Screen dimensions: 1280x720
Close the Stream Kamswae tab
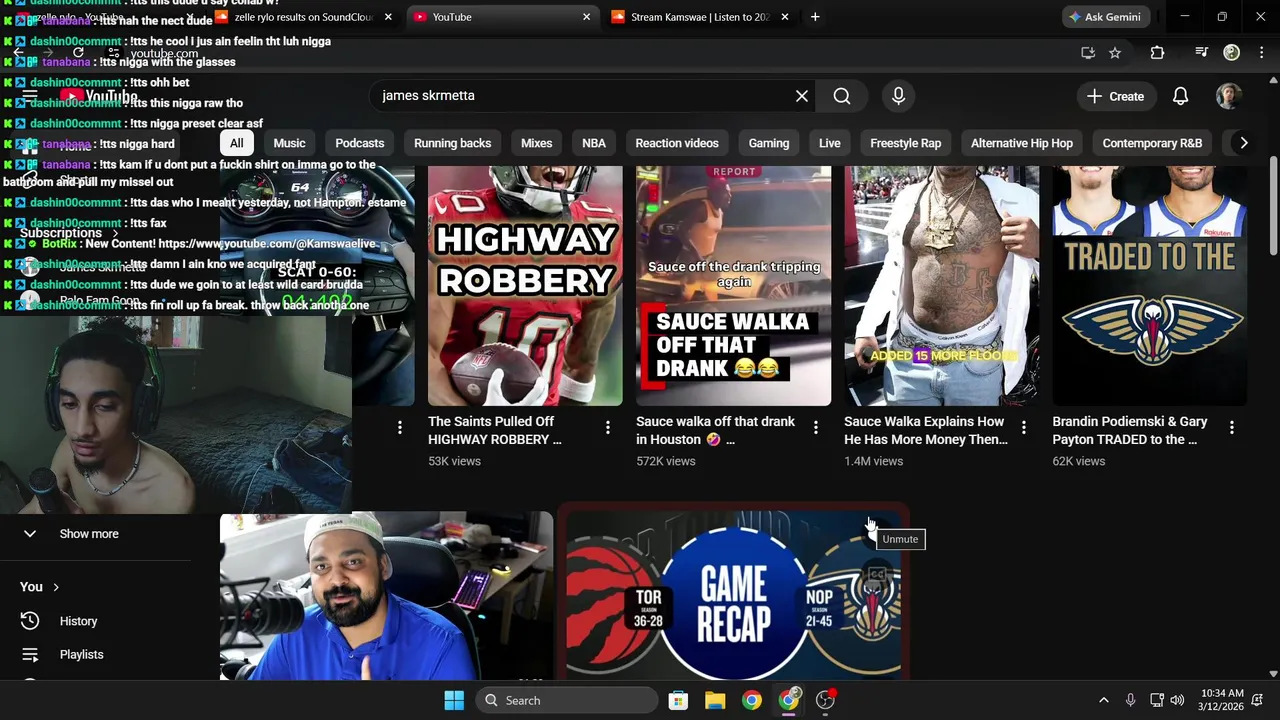[784, 17]
